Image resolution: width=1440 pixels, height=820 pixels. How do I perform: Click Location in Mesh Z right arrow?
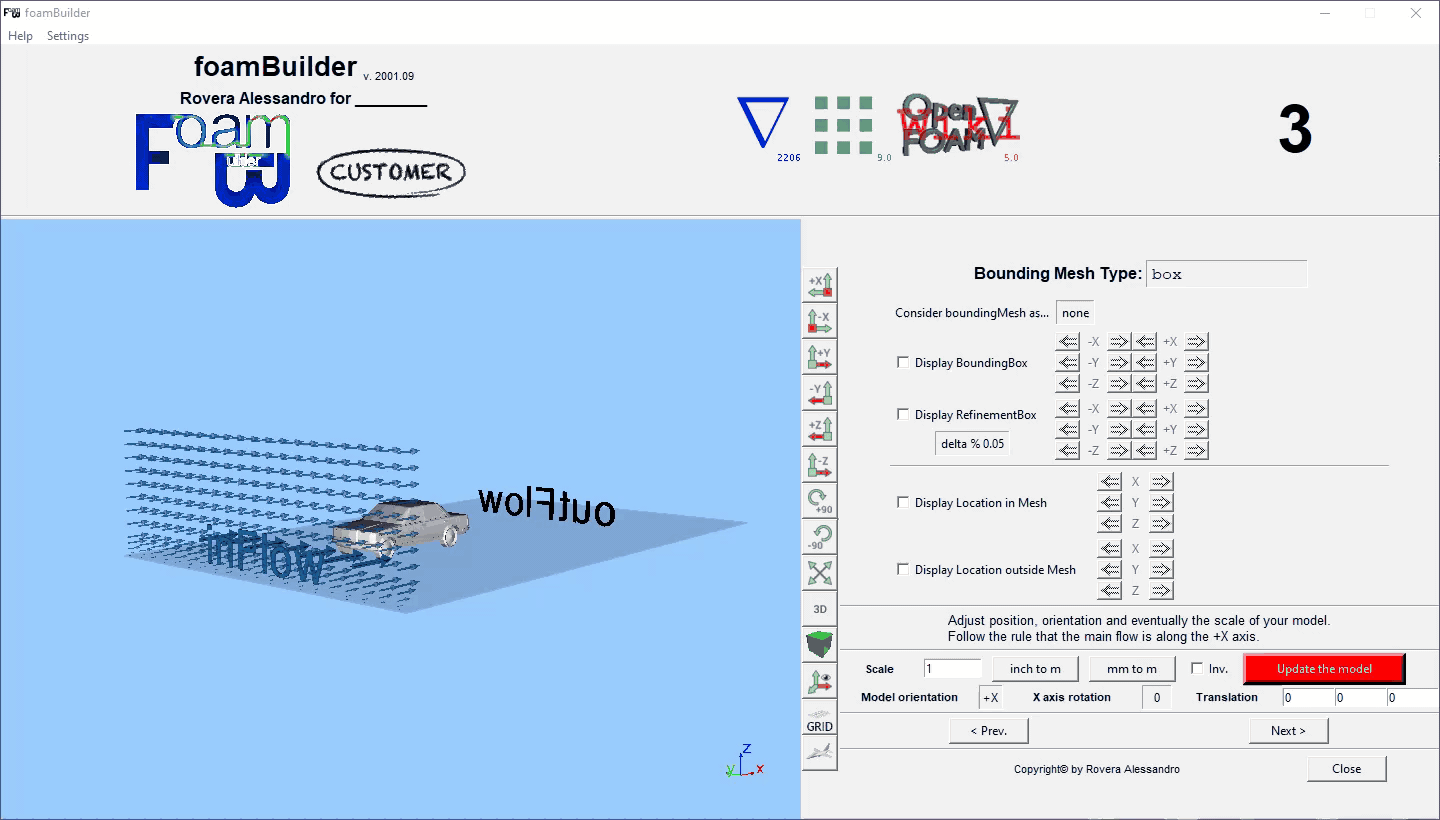point(1161,524)
